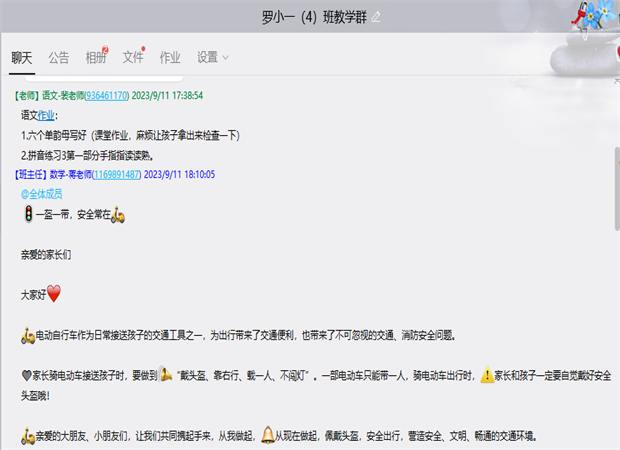Click QQ number 936461170 link
The image size is (620, 450).
pos(107,96)
